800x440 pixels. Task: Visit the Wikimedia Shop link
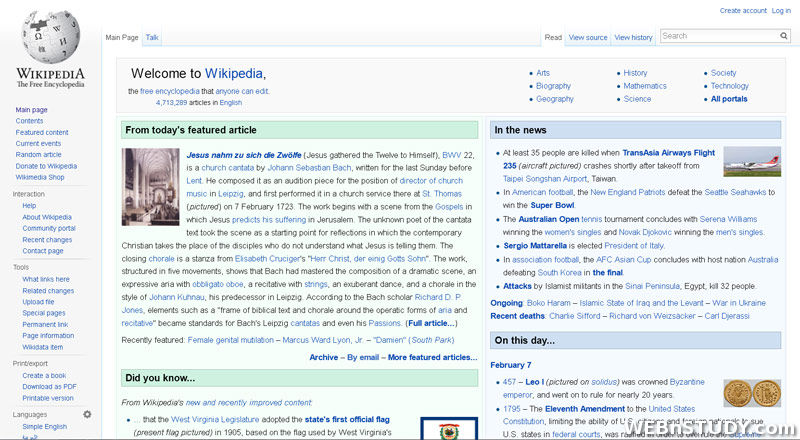coord(40,177)
